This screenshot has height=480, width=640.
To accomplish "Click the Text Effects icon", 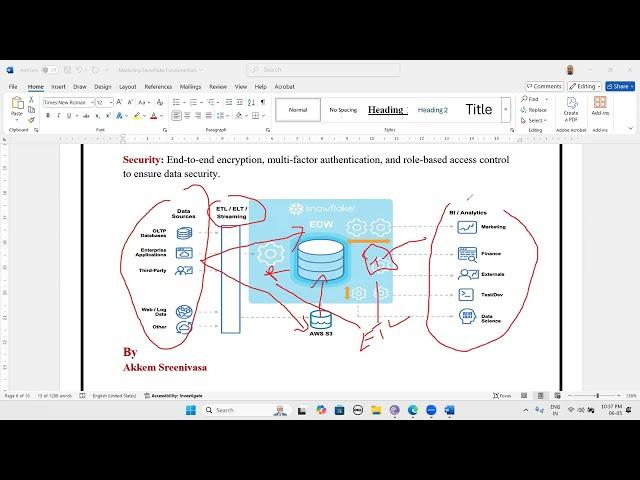I will [x=119, y=116].
